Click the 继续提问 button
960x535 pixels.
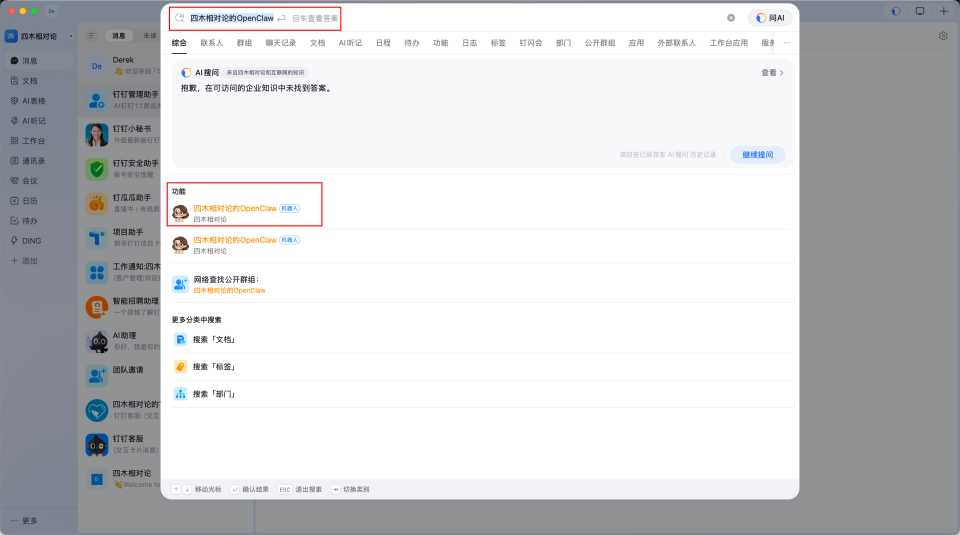pyautogui.click(x=758, y=155)
